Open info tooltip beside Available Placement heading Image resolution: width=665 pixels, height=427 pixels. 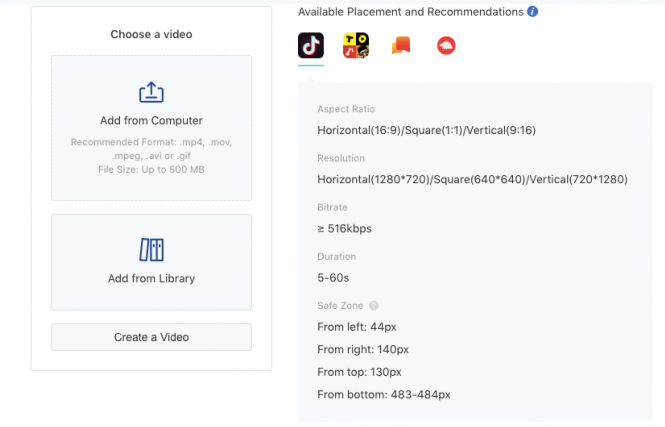[x=532, y=12]
